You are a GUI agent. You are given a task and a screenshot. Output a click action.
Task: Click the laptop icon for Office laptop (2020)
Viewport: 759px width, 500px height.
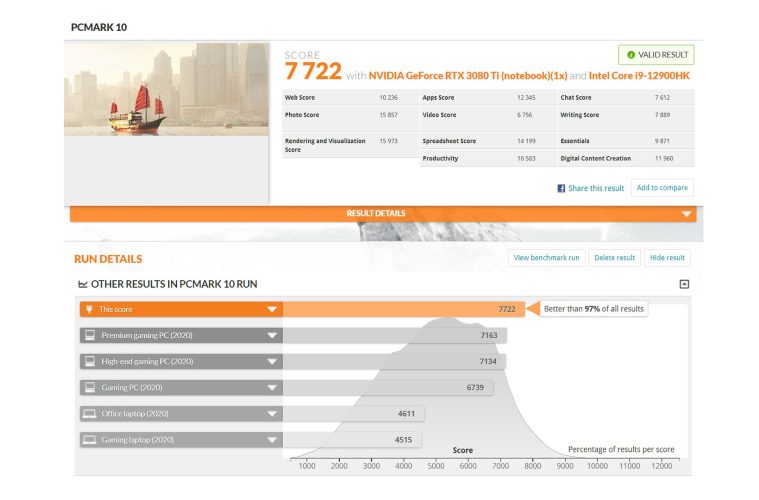[x=90, y=413]
